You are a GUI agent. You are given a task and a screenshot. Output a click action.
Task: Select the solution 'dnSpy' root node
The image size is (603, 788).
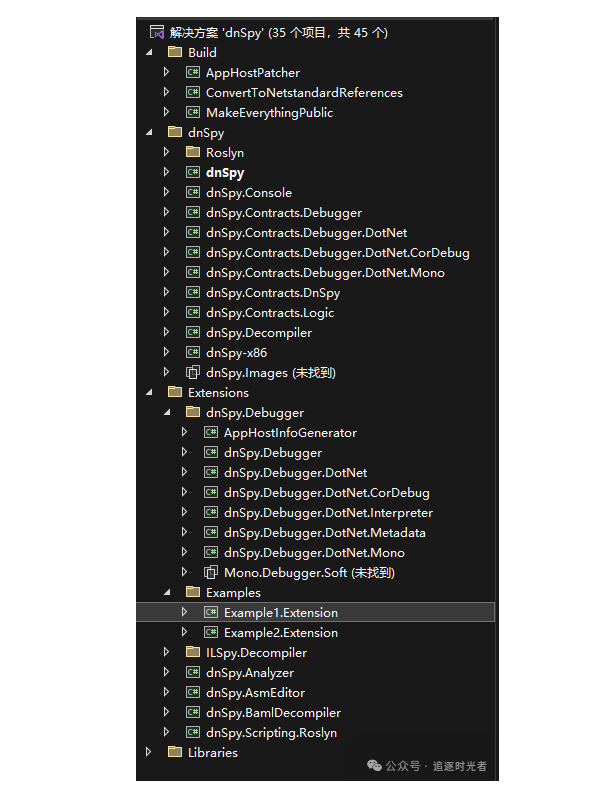point(278,33)
